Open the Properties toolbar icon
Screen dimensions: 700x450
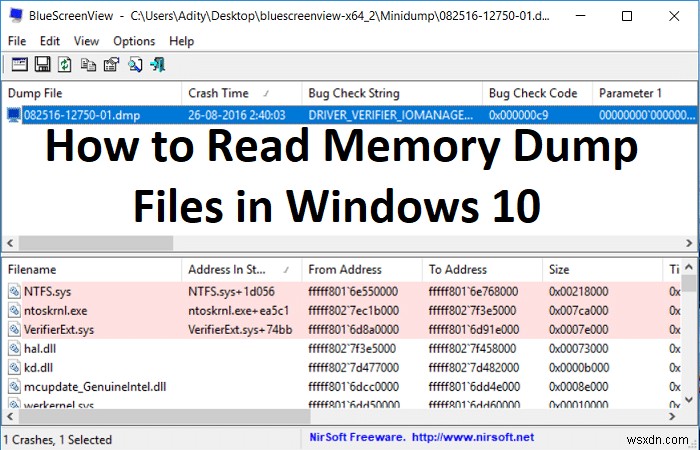pyautogui.click(x=111, y=65)
